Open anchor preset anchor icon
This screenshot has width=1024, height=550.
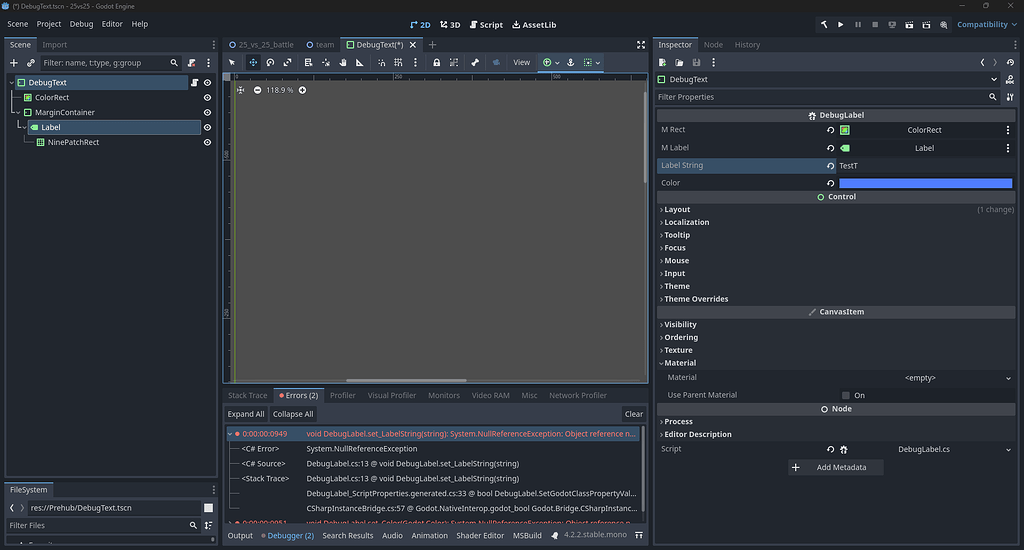click(x=570, y=63)
